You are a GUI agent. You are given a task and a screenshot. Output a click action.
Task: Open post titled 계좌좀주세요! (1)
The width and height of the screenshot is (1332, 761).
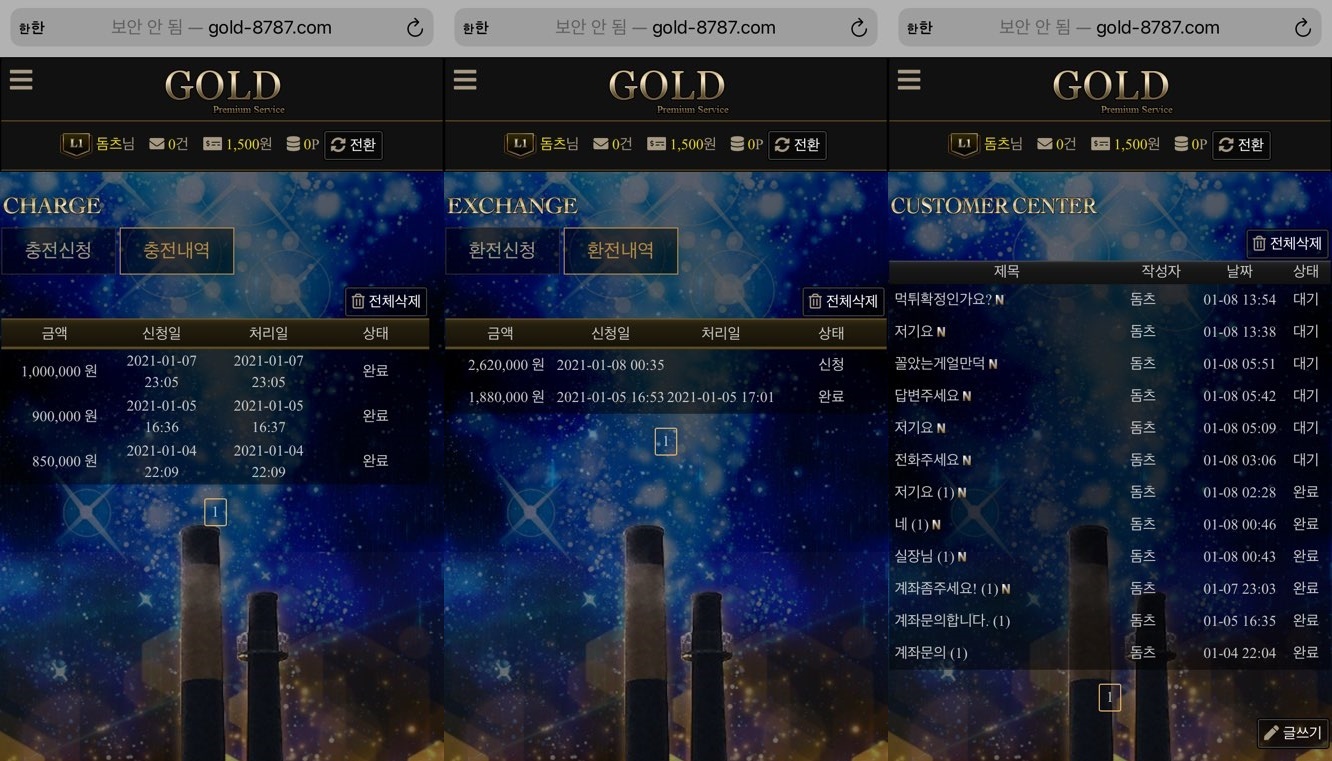point(946,588)
